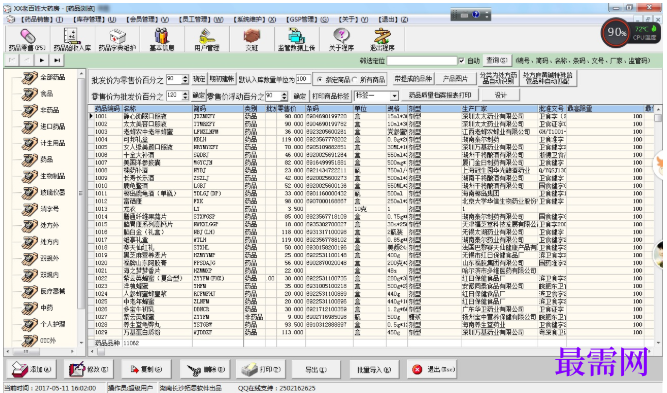Click the 交班 handshake icon
Image resolution: width=667 pixels, height=393 pixels.
[252, 39]
